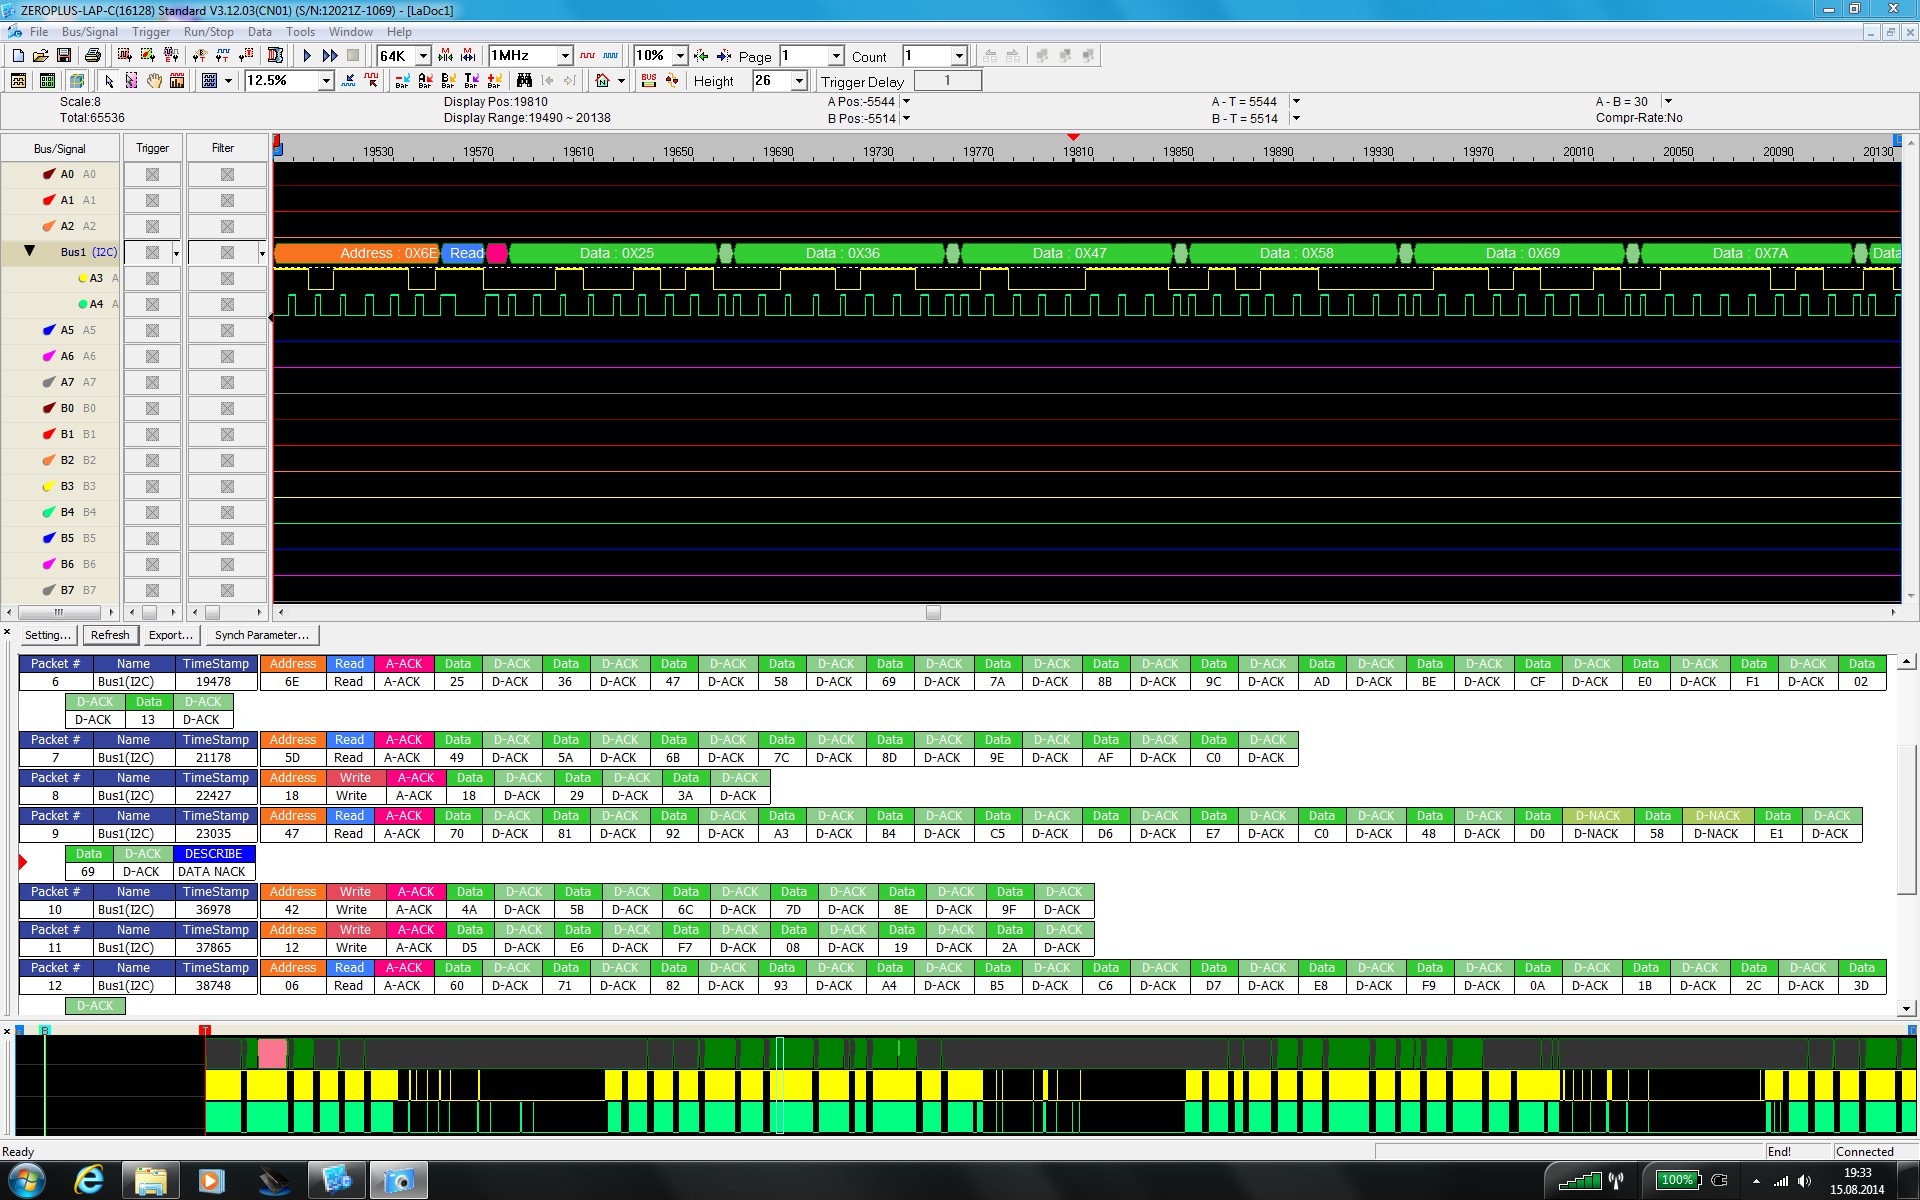Click the Refresh button
Viewport: 1920px width, 1200px height.
109,635
